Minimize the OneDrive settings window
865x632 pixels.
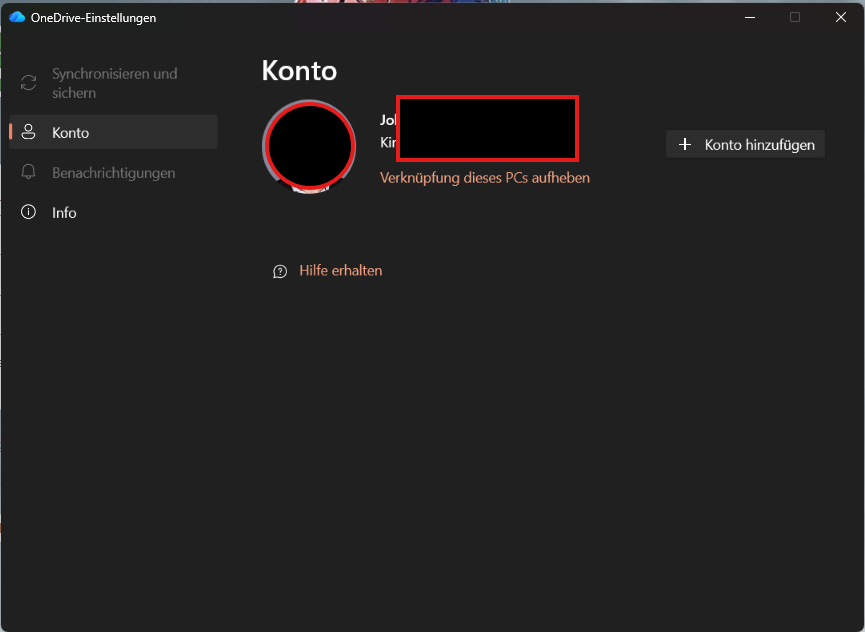750,18
